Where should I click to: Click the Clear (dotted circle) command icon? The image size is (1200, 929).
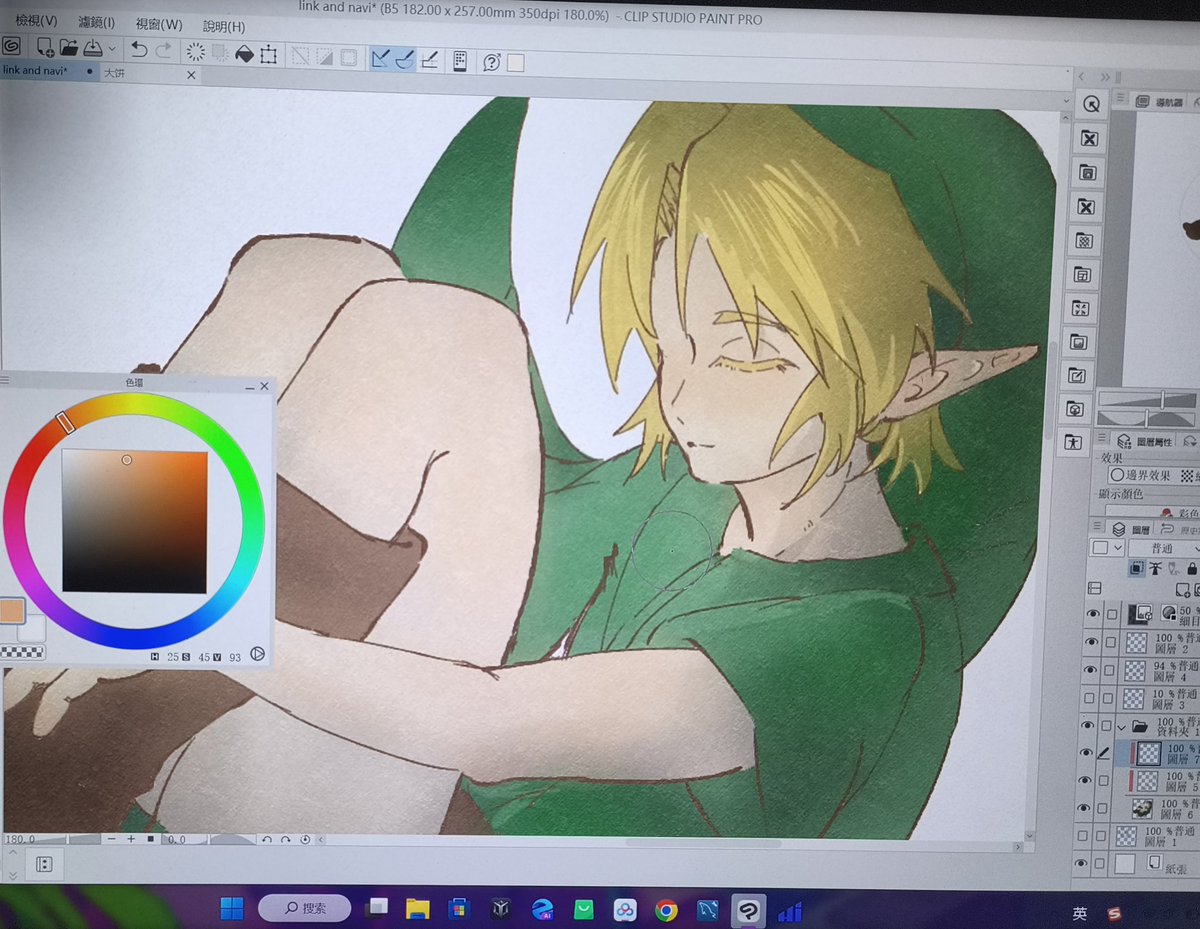[x=196, y=52]
